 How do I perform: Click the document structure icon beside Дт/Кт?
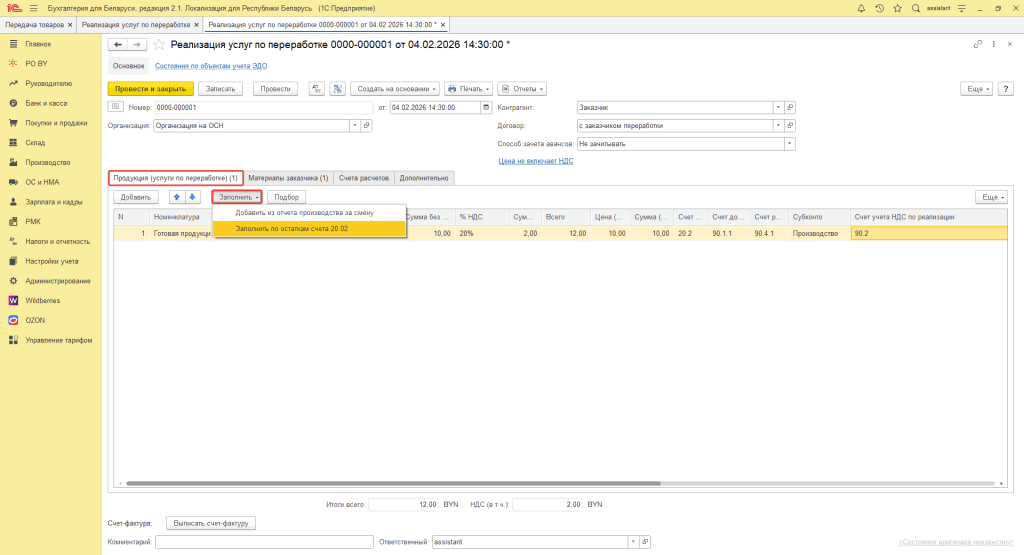(338, 89)
